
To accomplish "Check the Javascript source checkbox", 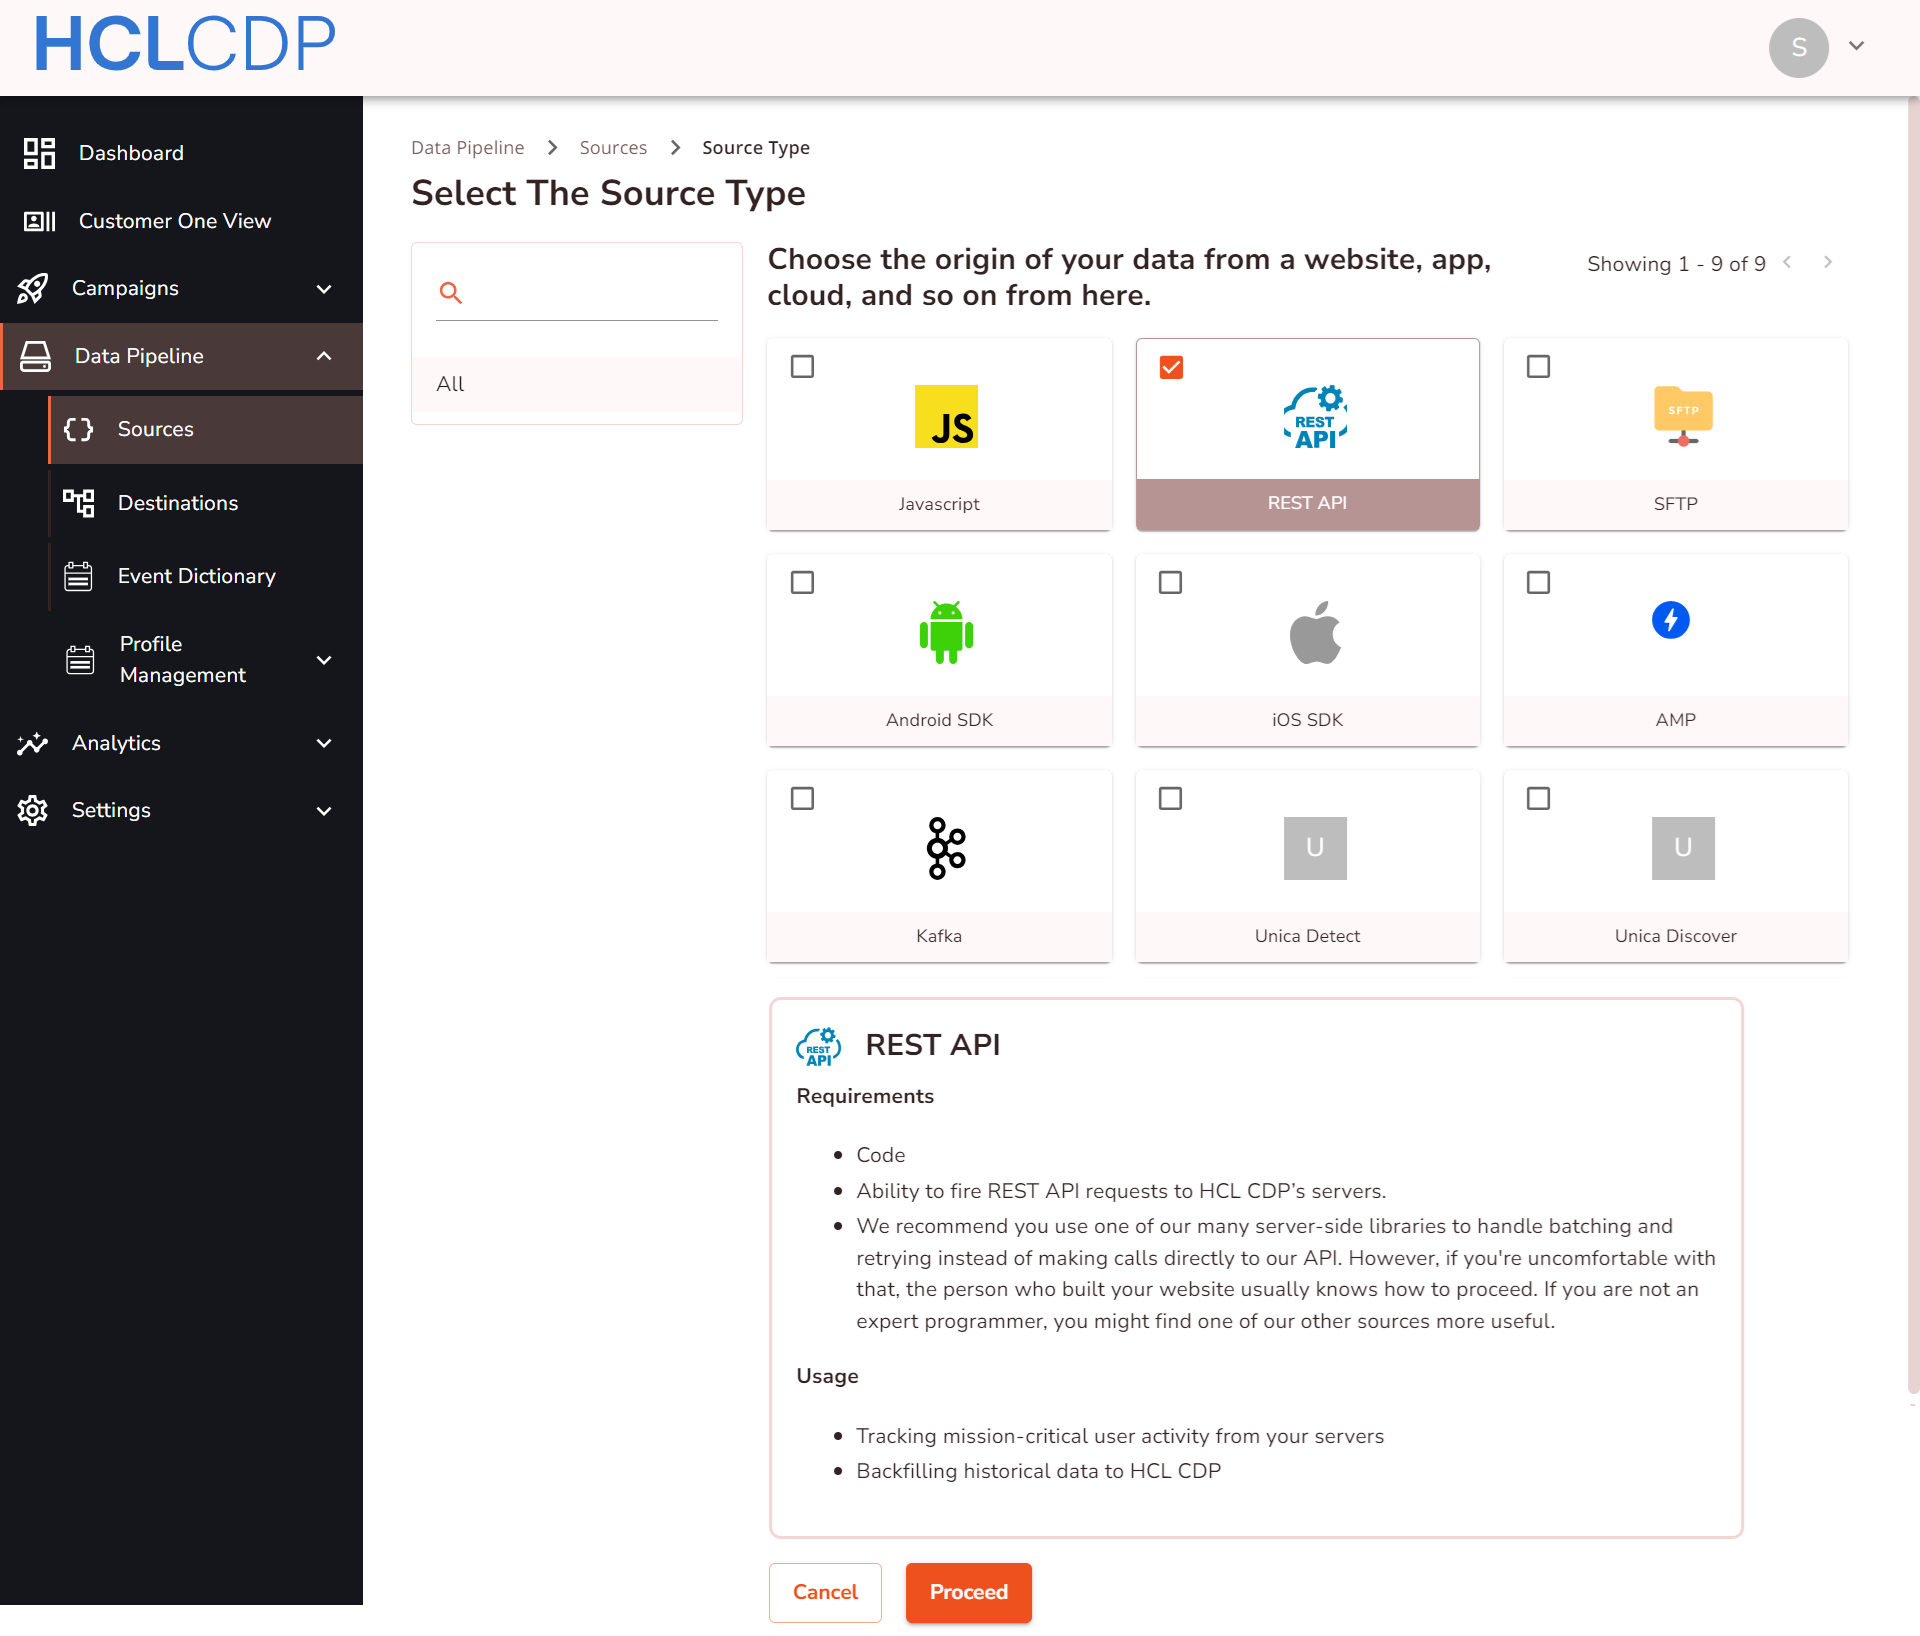I will [x=802, y=367].
